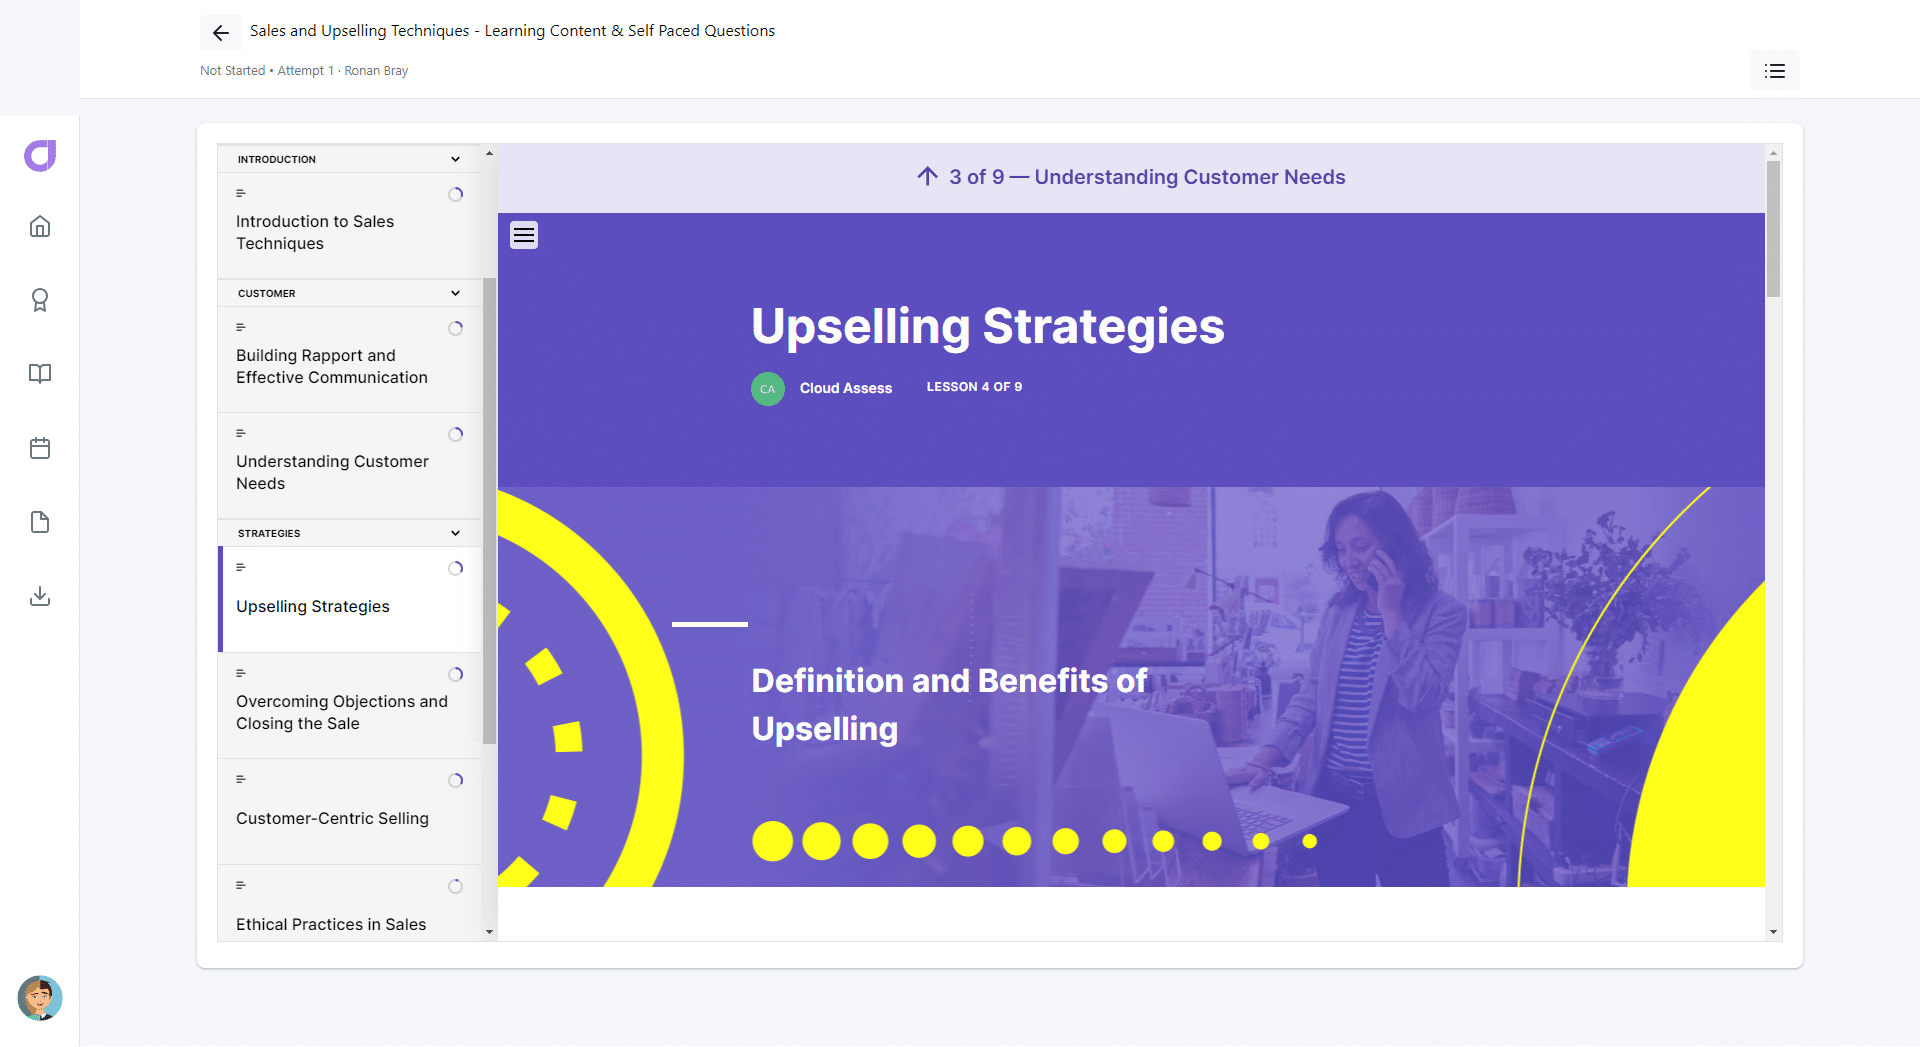Click the 'Attempt 1' text in header
The height and width of the screenshot is (1047, 1920).
pyautogui.click(x=306, y=71)
